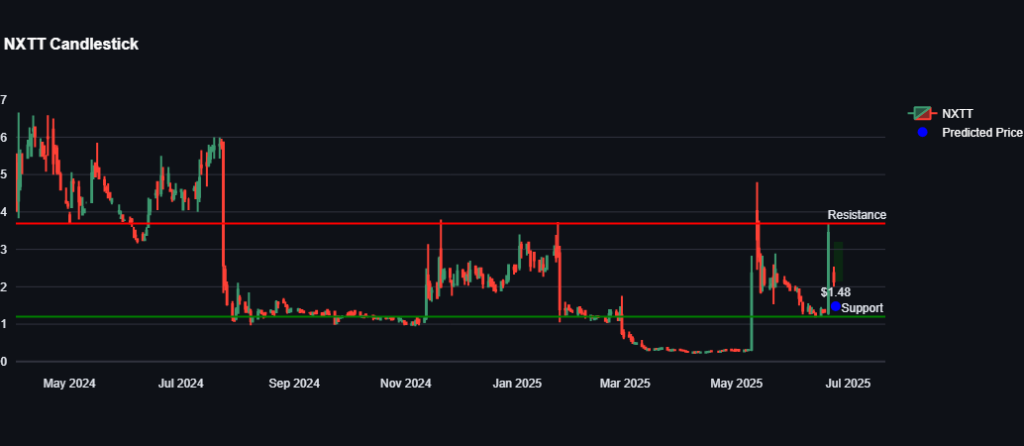Click the Resistance annotation label
The width and height of the screenshot is (1024, 446).
point(856,215)
